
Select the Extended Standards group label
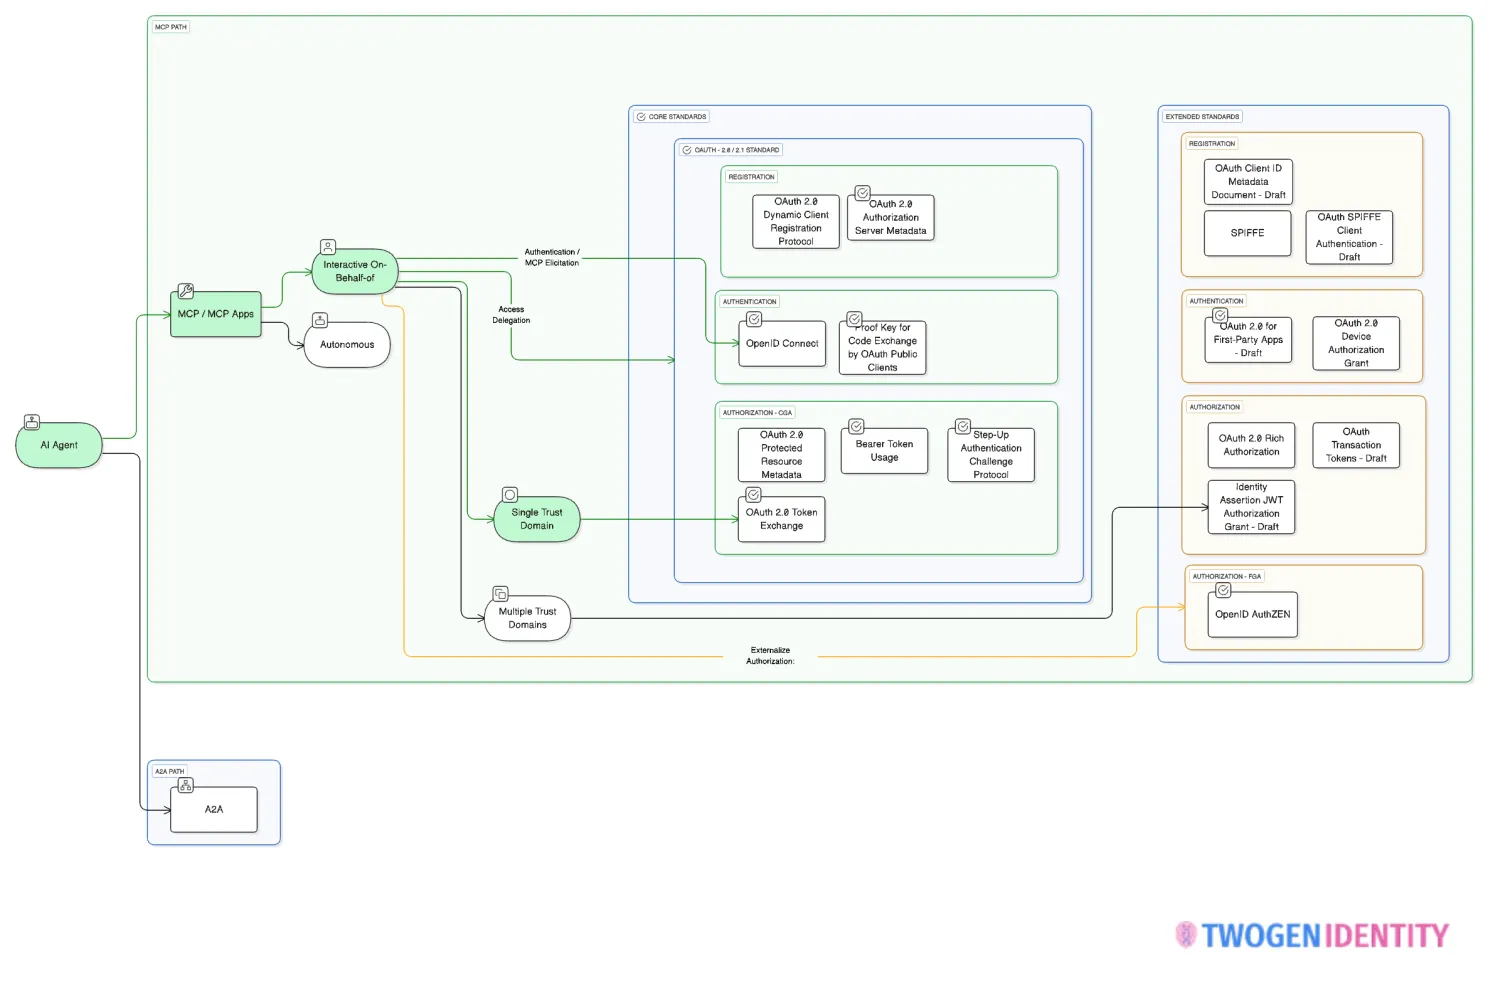(1202, 117)
